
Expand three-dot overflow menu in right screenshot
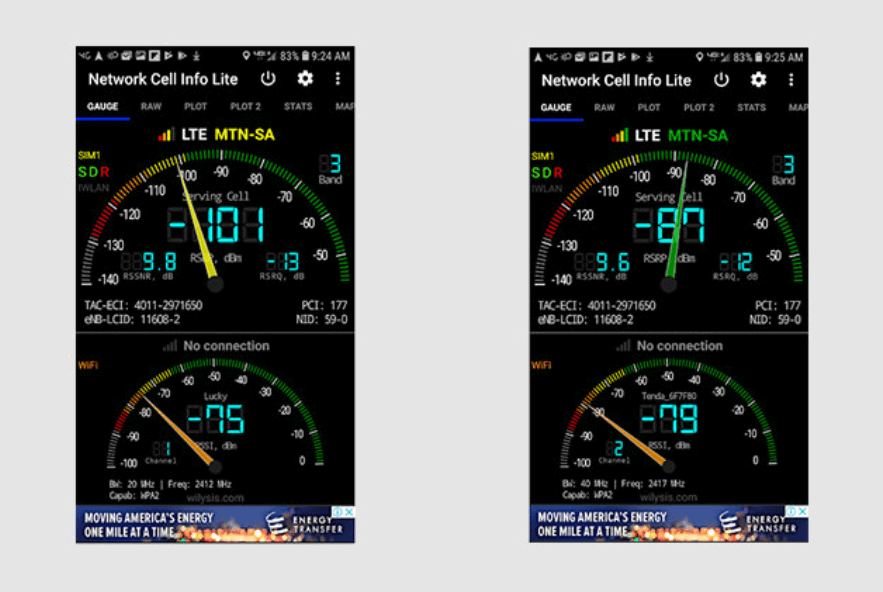pos(791,79)
